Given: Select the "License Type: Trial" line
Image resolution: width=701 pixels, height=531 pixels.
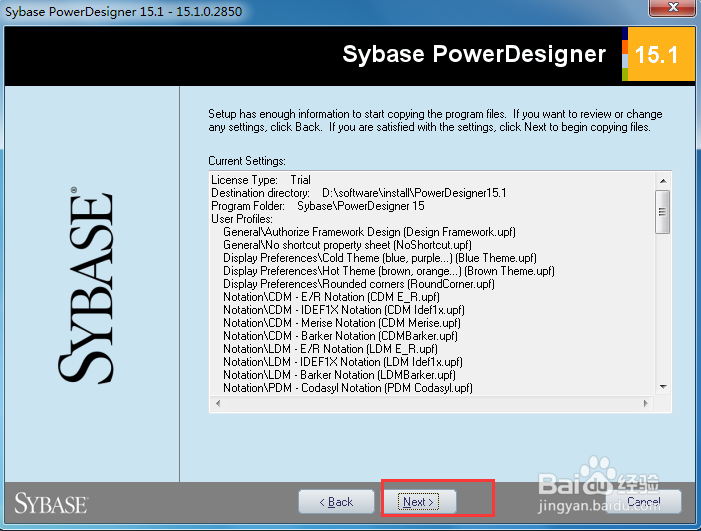Looking at the screenshot, I should click(x=261, y=180).
